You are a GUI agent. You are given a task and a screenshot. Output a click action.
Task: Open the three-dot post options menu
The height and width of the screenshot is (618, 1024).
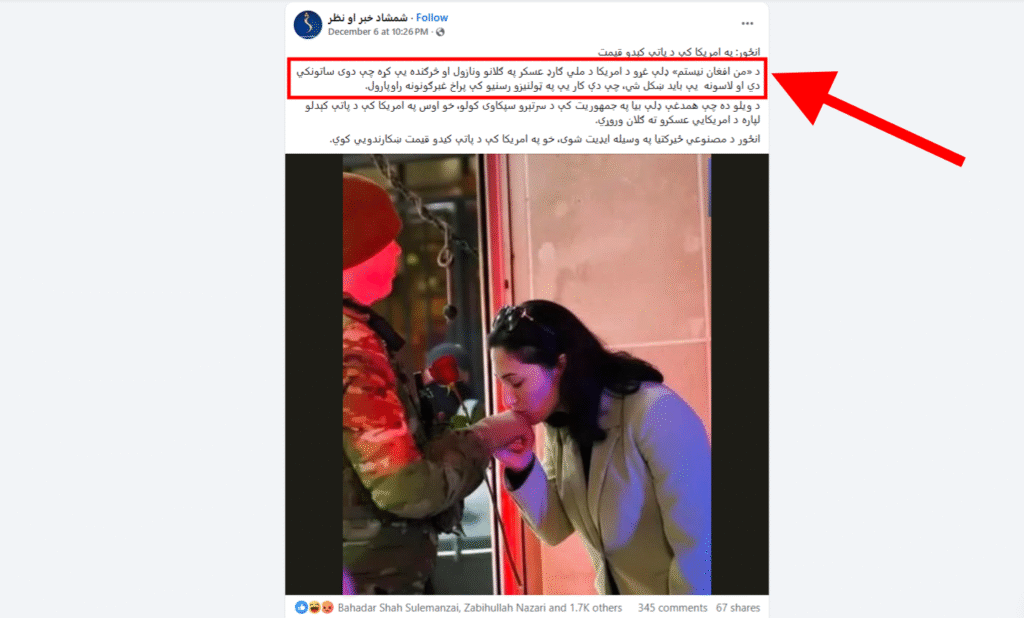tap(747, 24)
